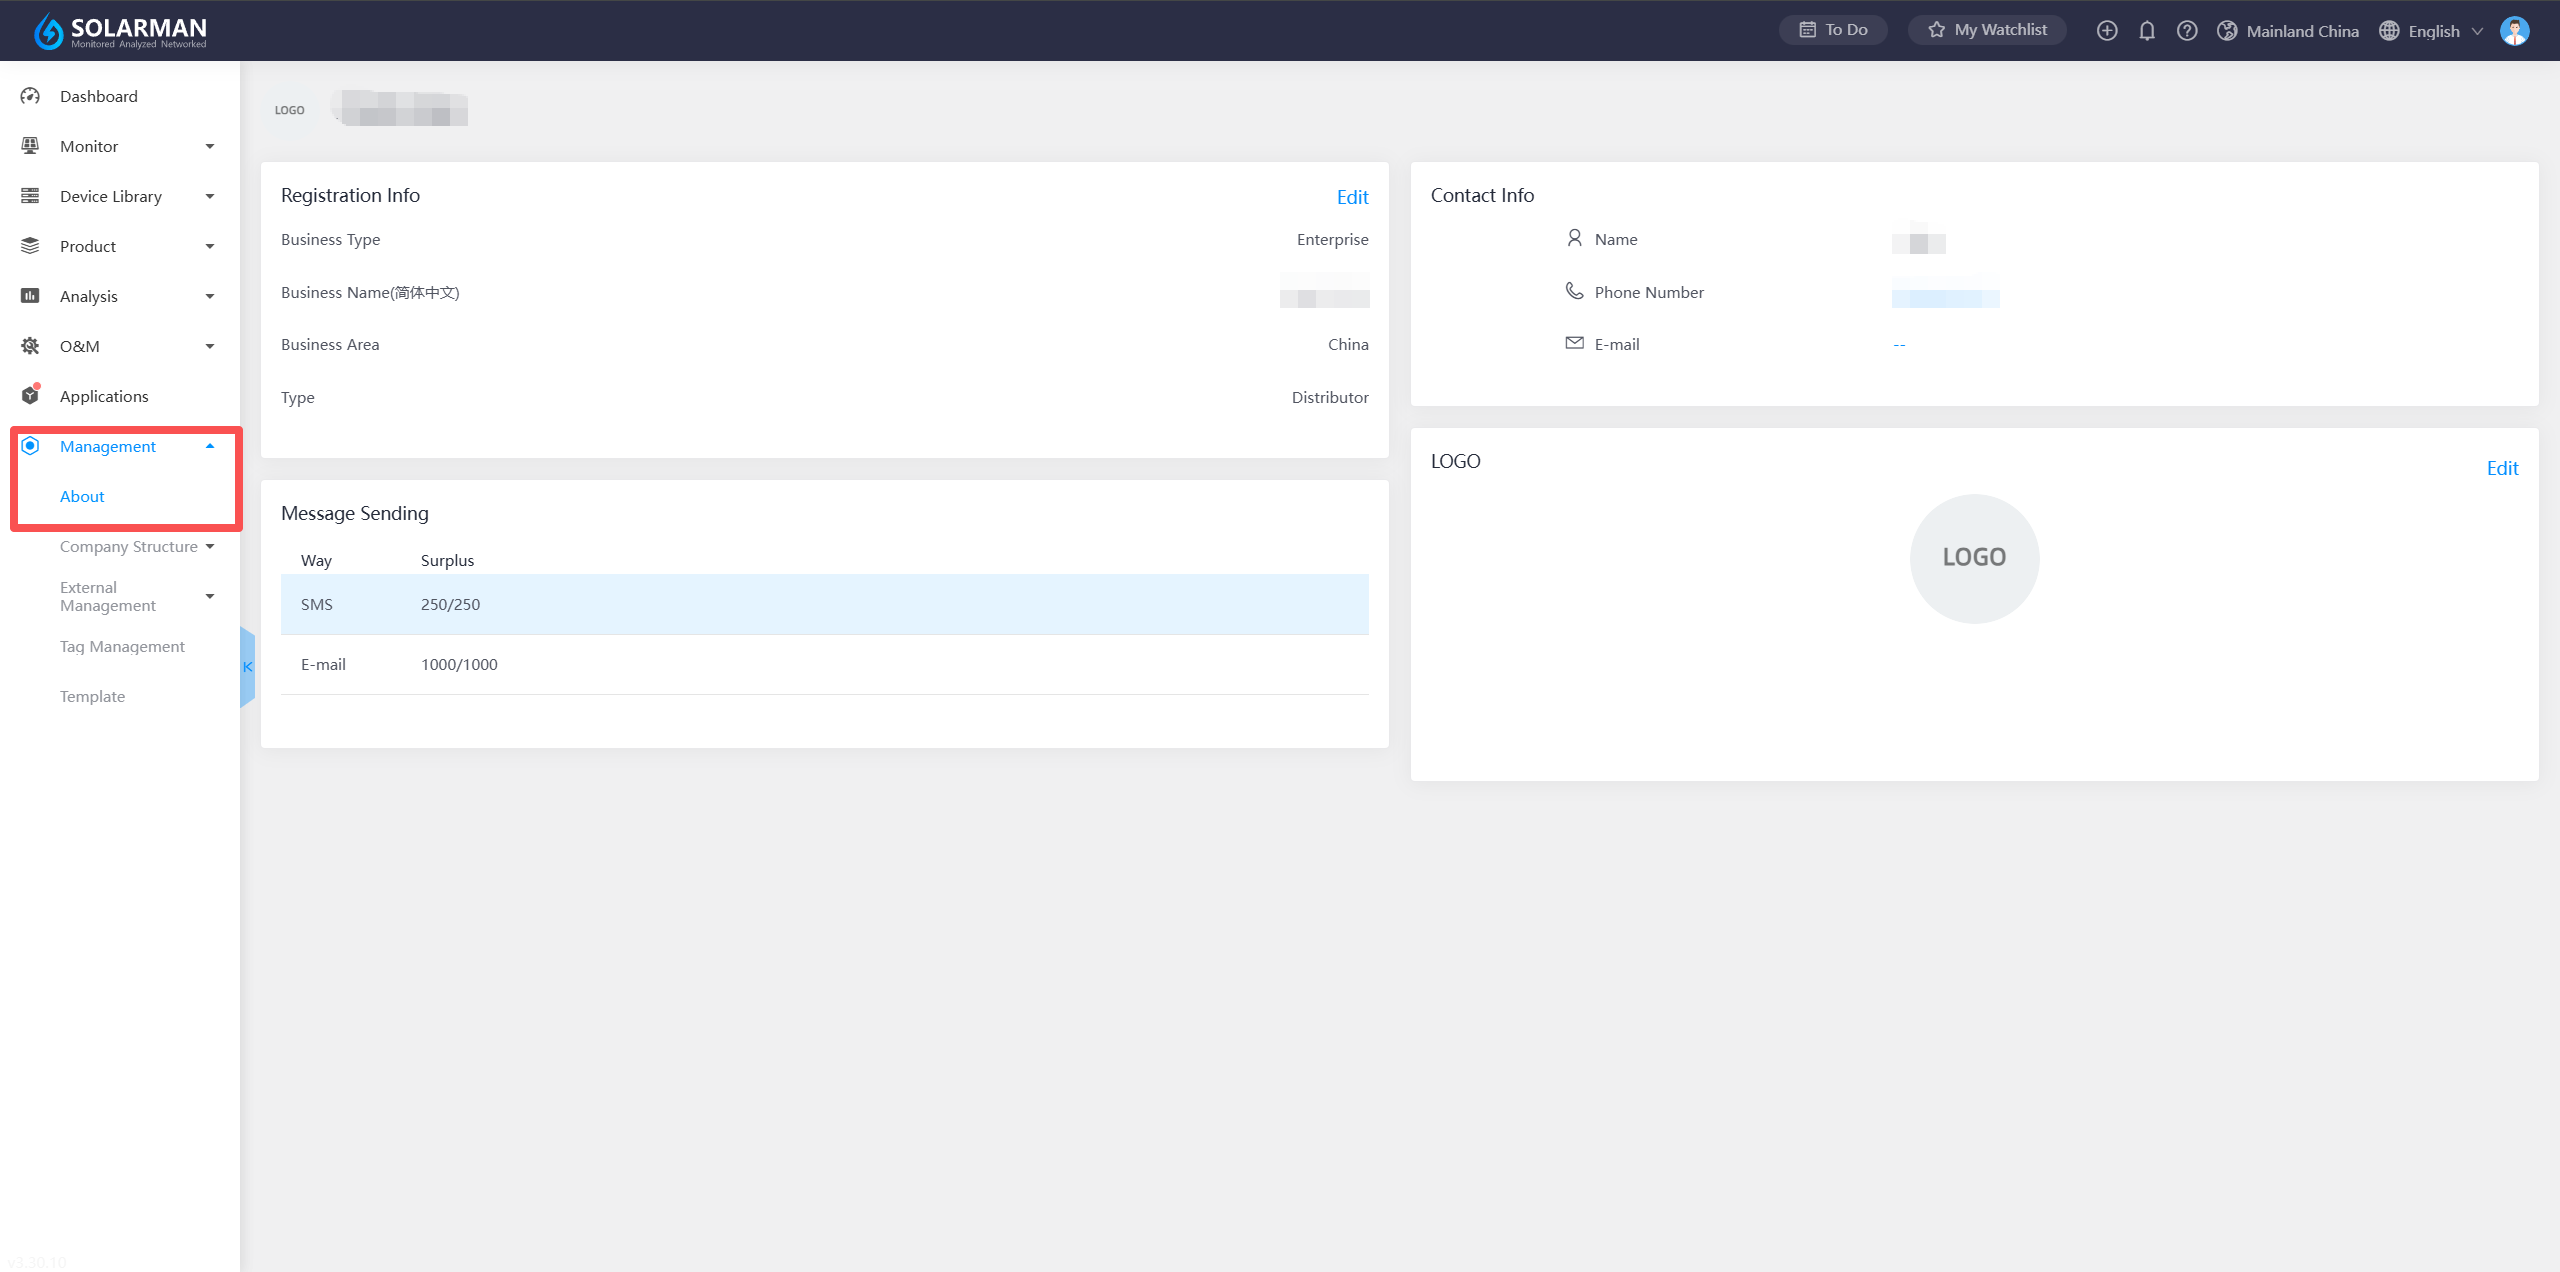Click the SOLARMAN logo in header
This screenshot has width=2560, height=1272.
[120, 31]
